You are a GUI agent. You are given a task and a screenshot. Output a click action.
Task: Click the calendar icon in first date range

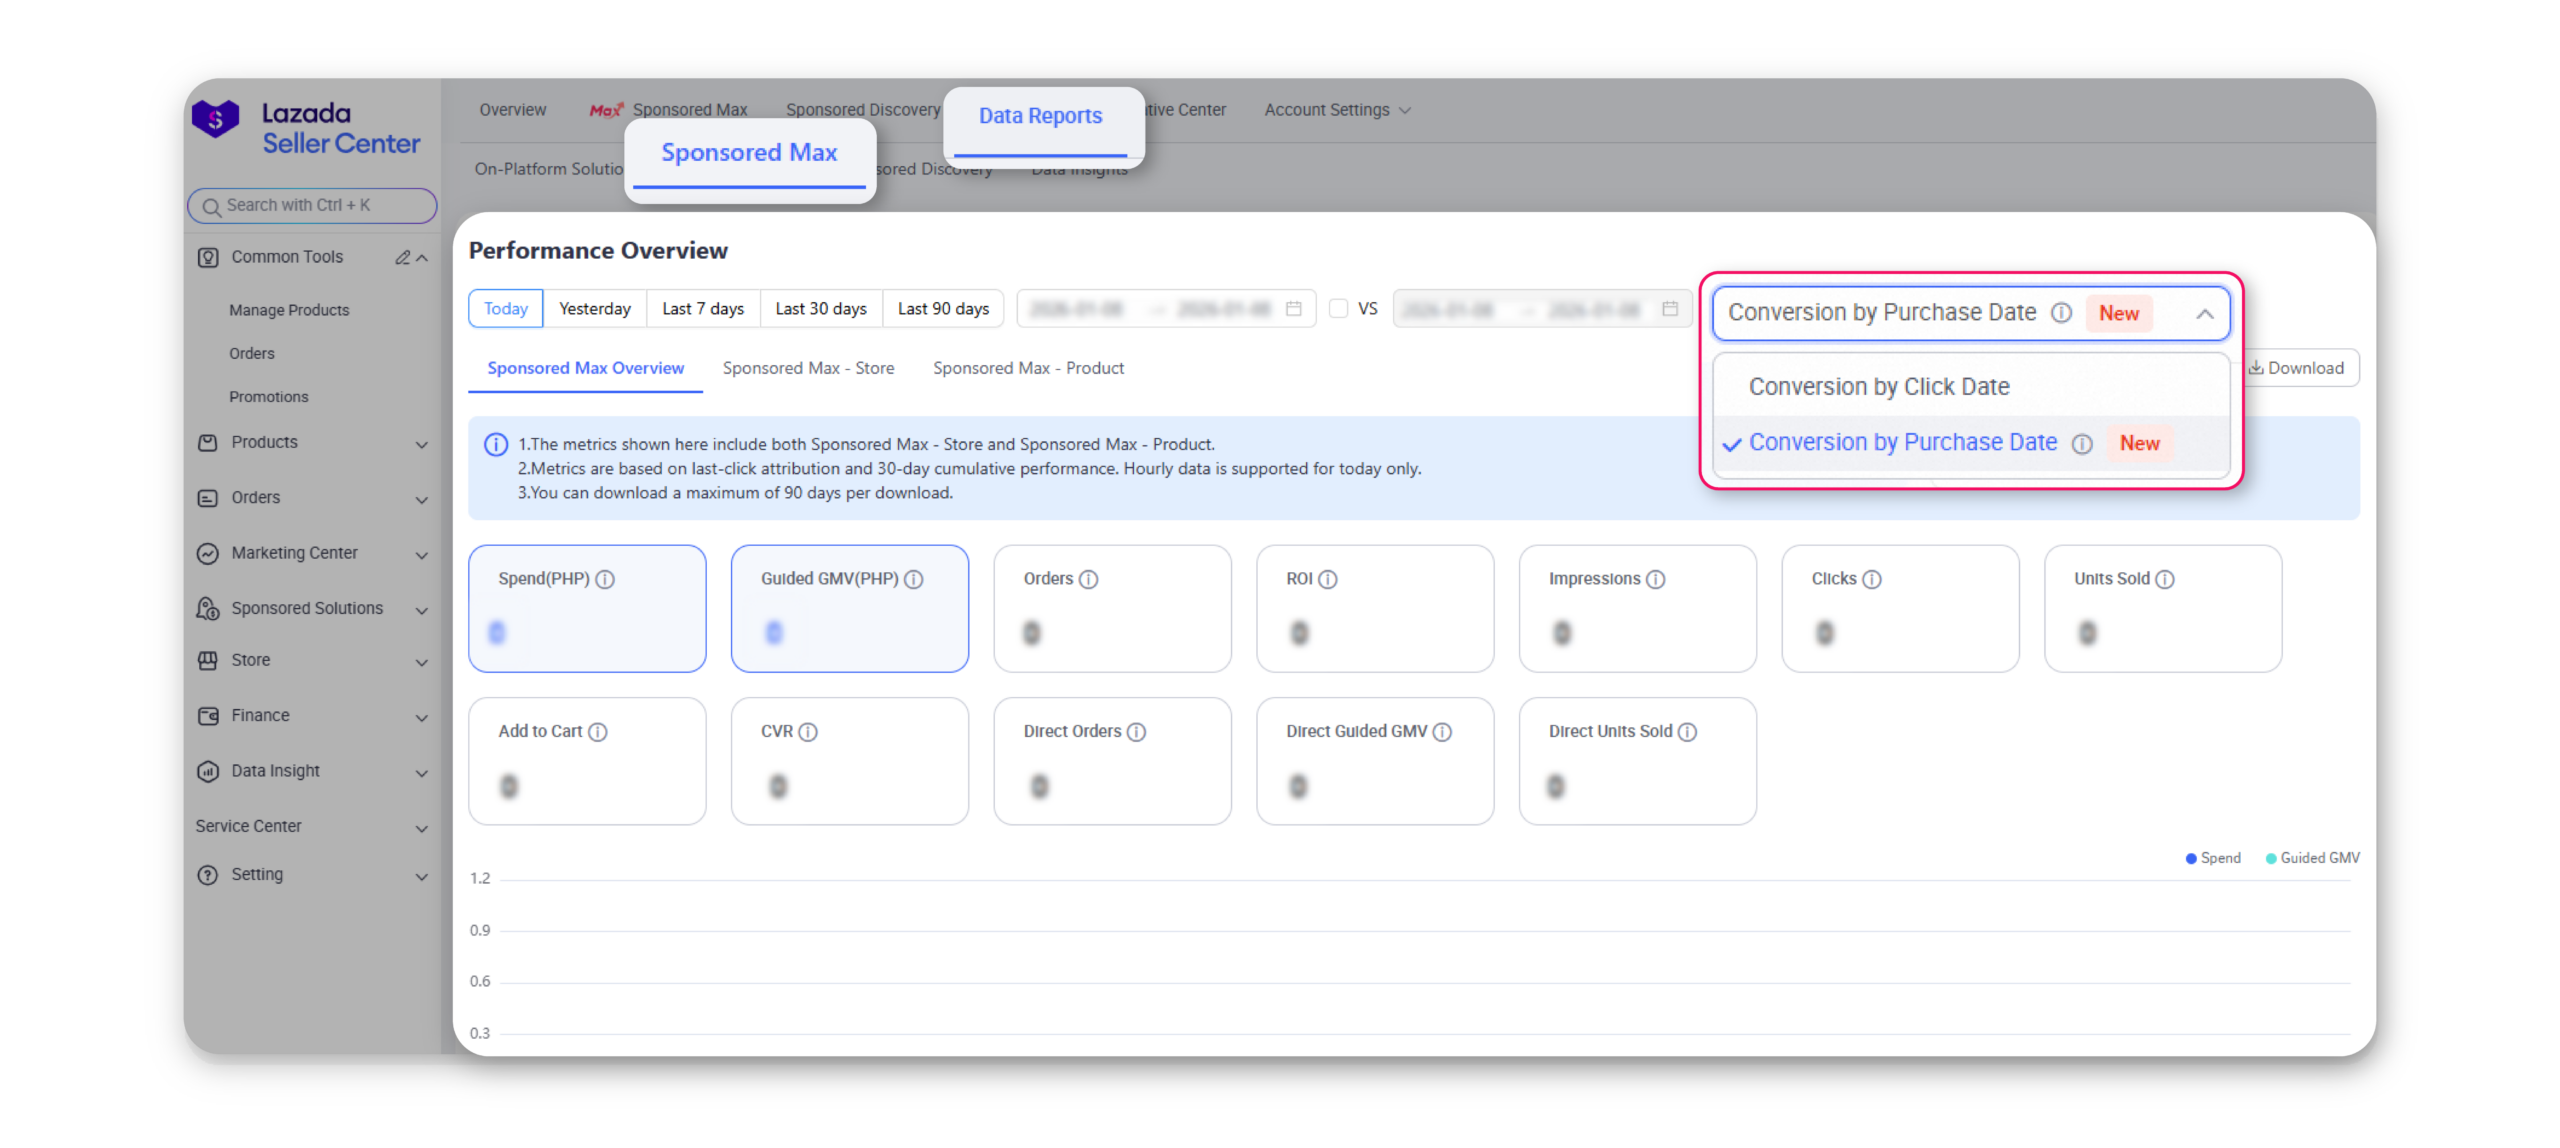click(1294, 309)
